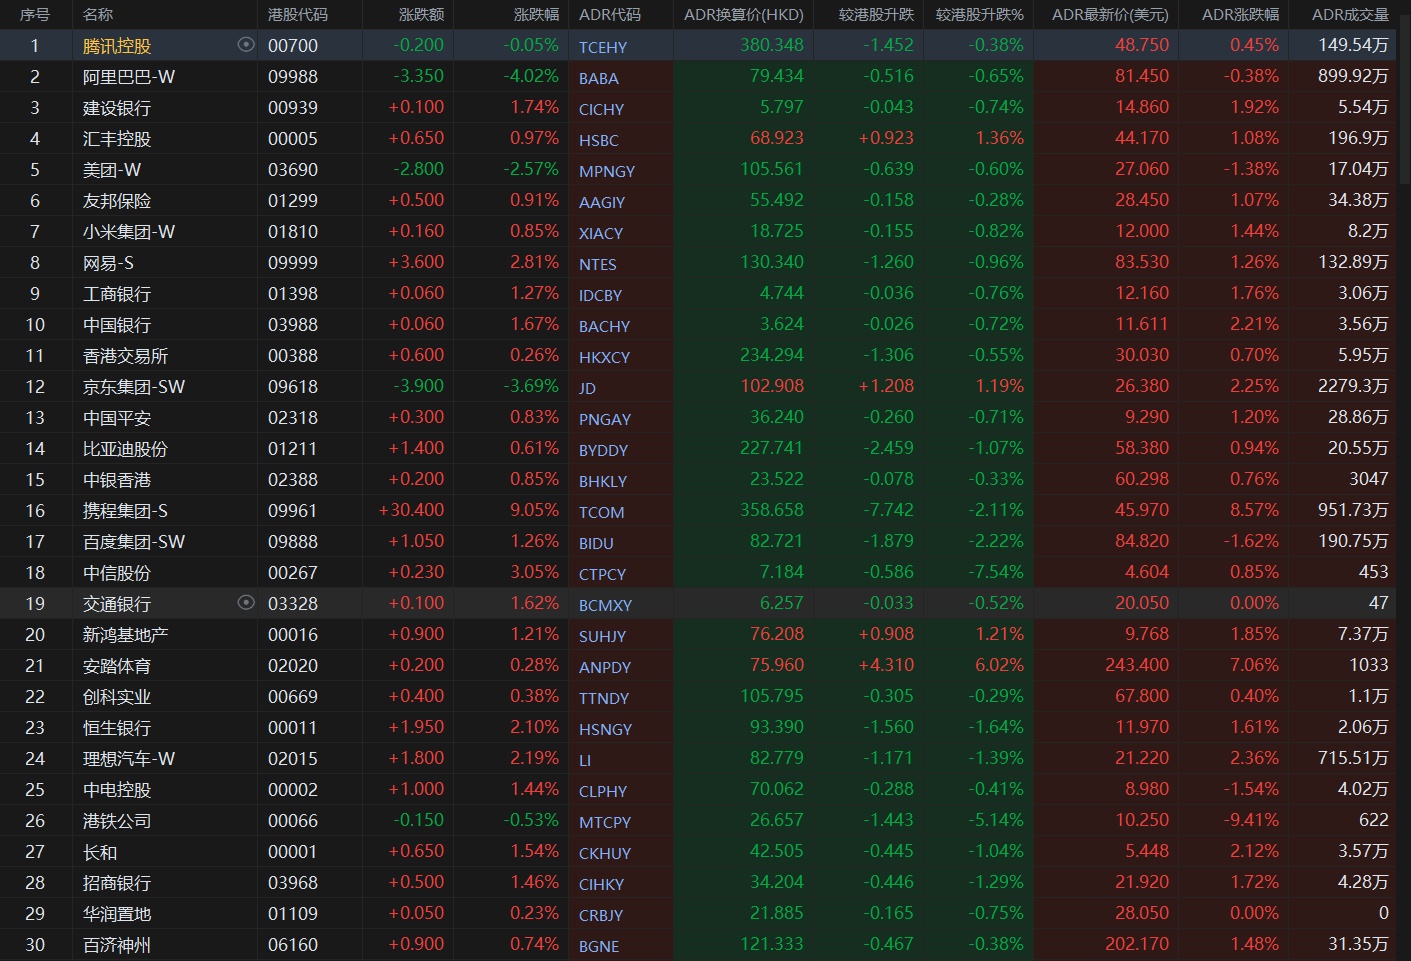This screenshot has width=1411, height=961.
Task: Click the TCOM ADR code
Action: pyautogui.click(x=601, y=512)
